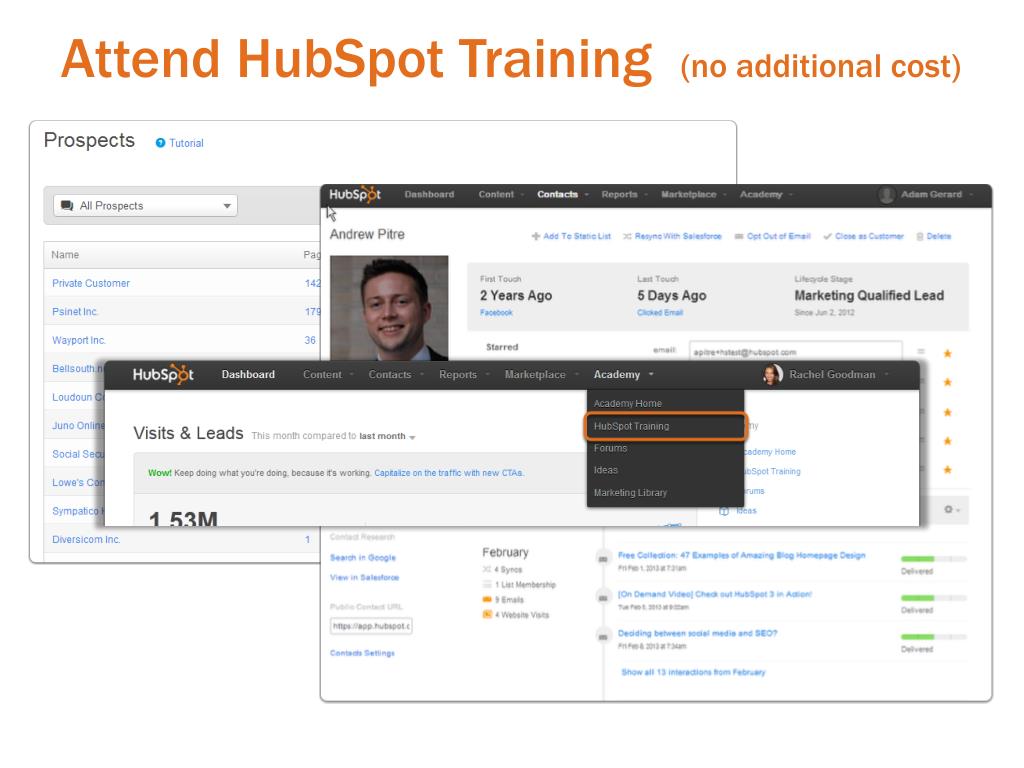This screenshot has width=1024, height=768.
Task: Click the HubSpot logo in the Contacts window
Action: coord(355,195)
